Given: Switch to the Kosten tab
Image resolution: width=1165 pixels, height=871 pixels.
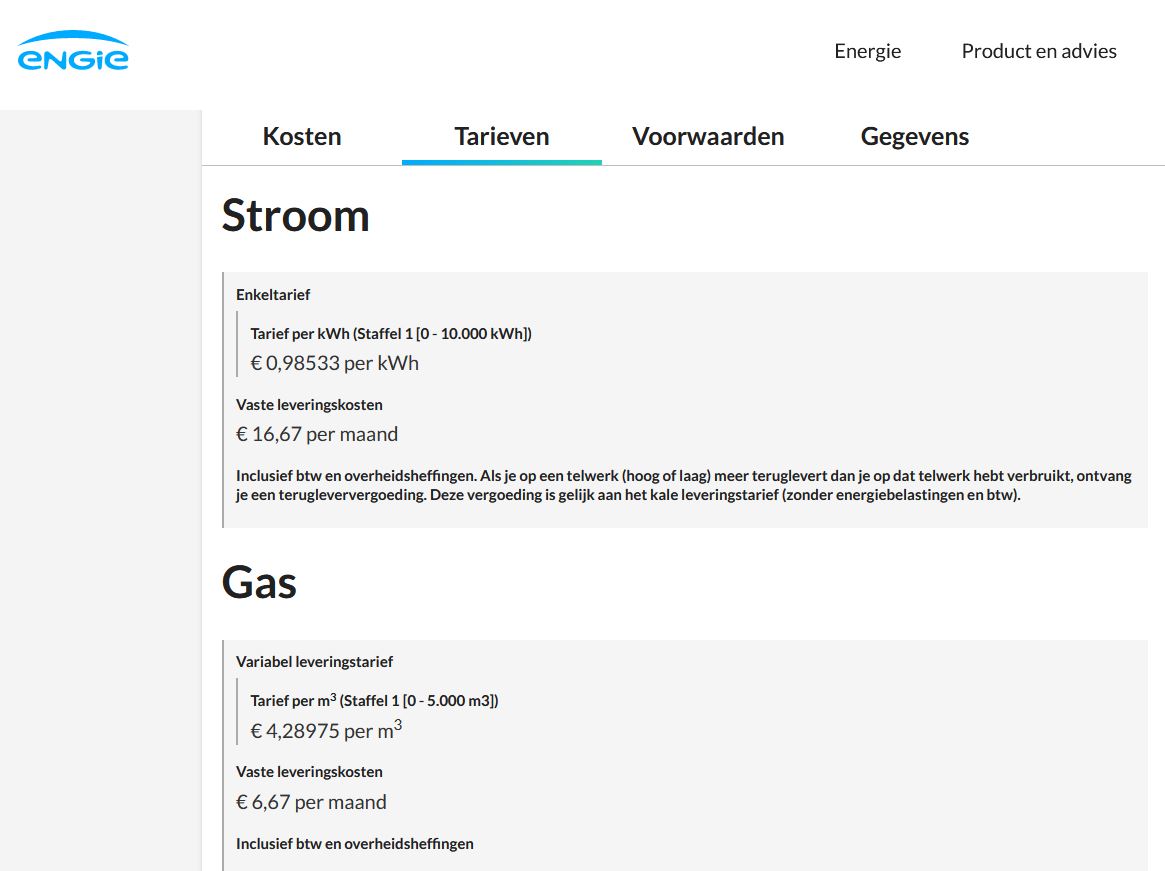Looking at the screenshot, I should click(x=302, y=137).
